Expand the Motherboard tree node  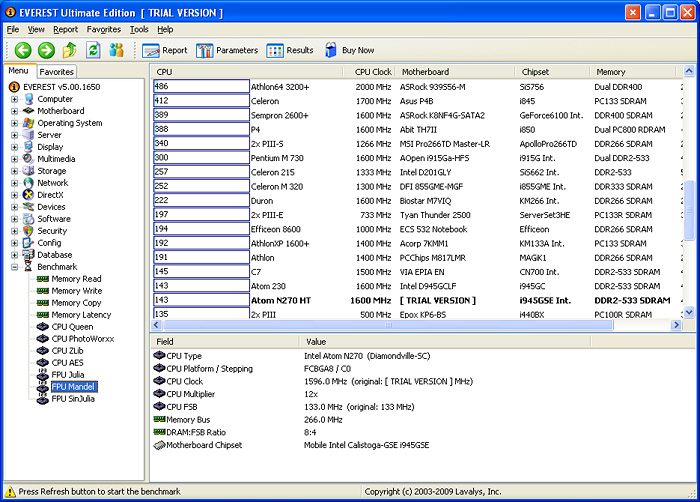14,111
